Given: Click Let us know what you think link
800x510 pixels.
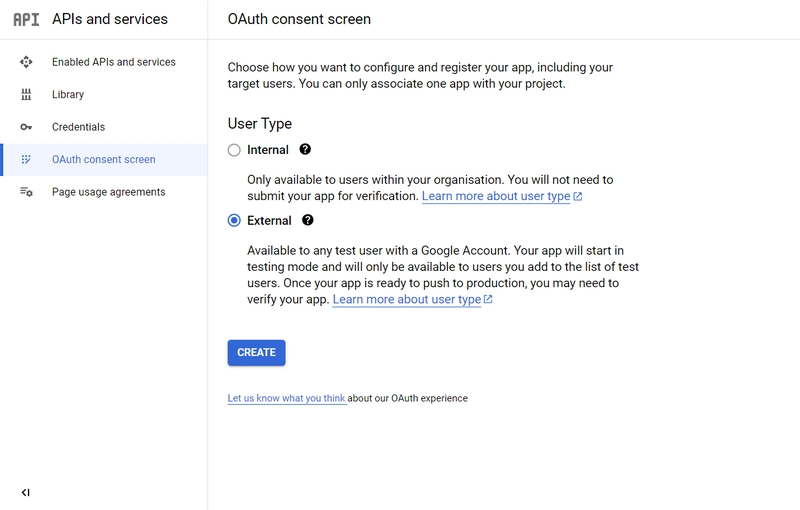Looking at the screenshot, I should [x=287, y=398].
